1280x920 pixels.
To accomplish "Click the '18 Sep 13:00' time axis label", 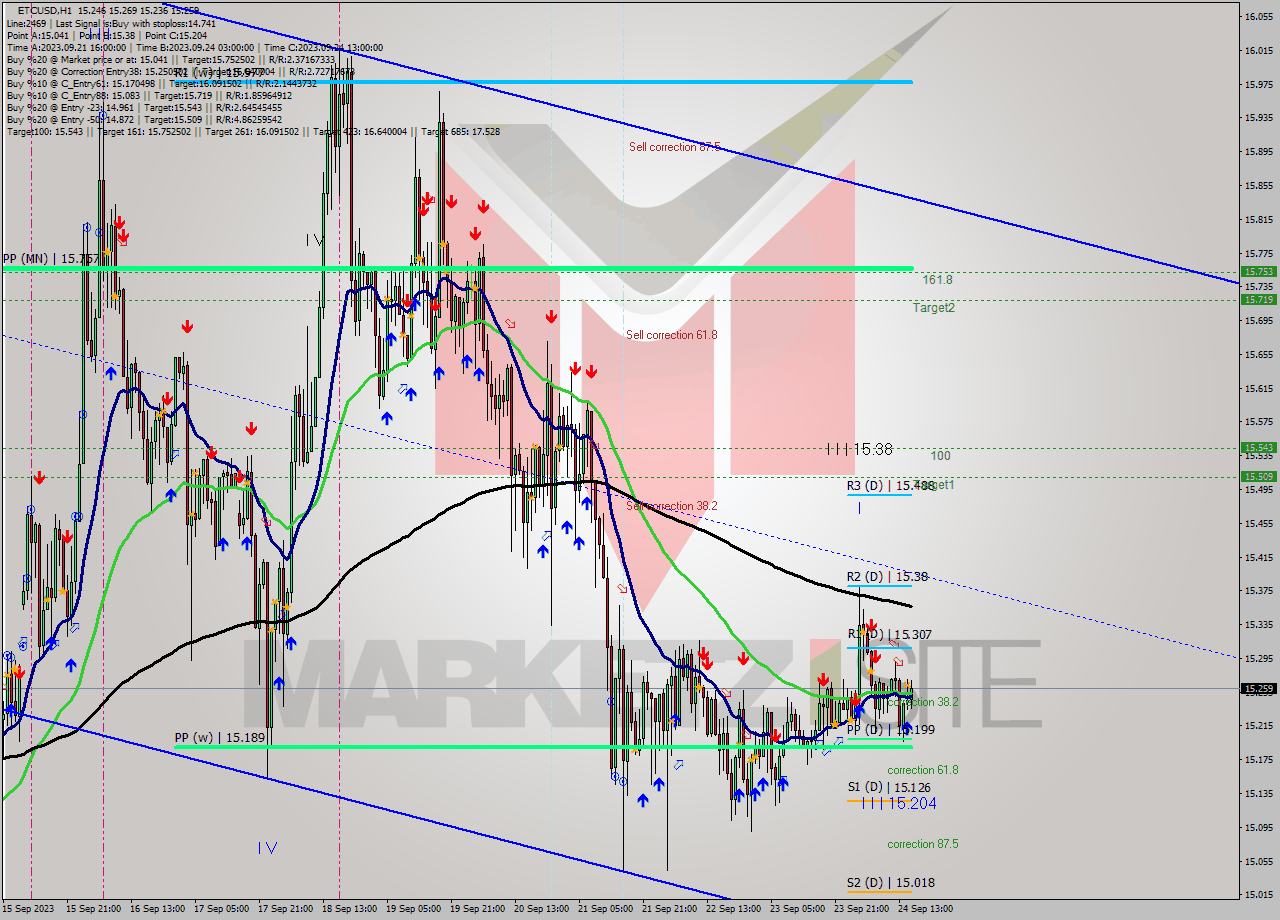I will pyautogui.click(x=350, y=909).
